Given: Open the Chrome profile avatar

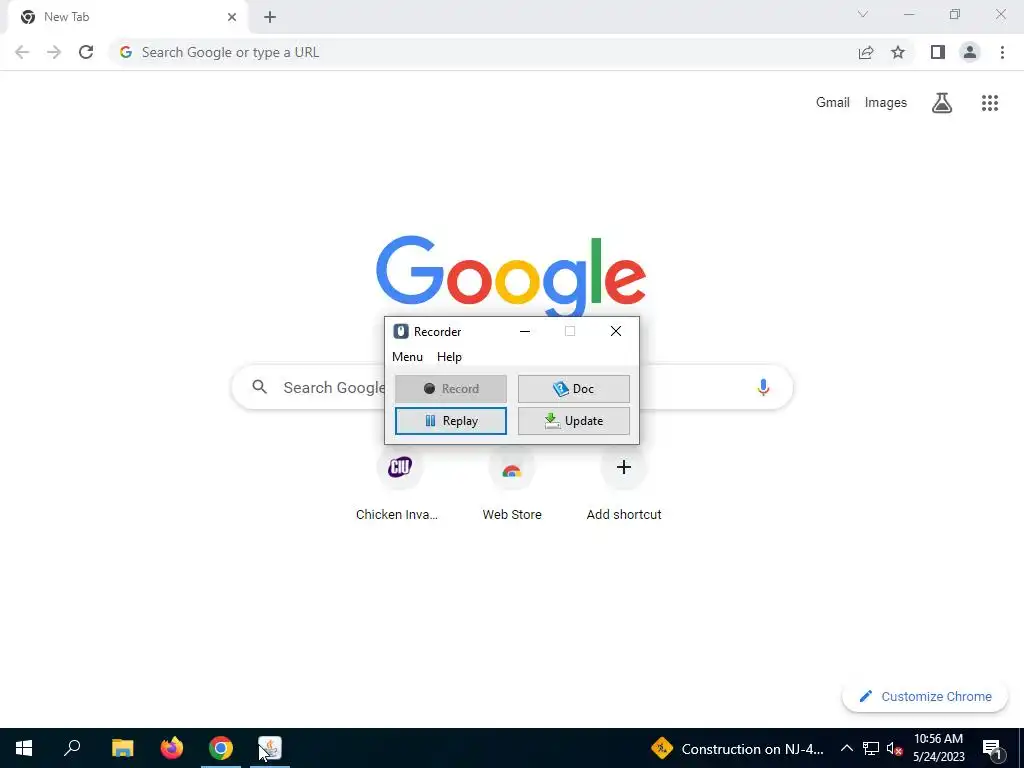Looking at the screenshot, I should [x=970, y=52].
